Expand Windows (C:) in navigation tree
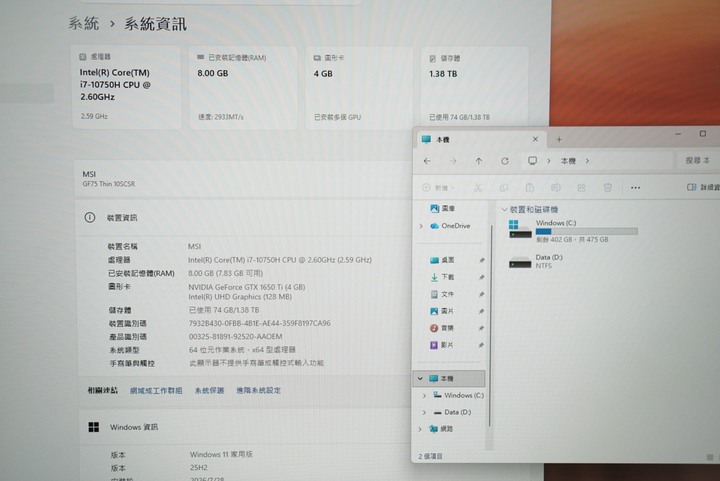Screen dimensions: 720x481 [x=424, y=395]
